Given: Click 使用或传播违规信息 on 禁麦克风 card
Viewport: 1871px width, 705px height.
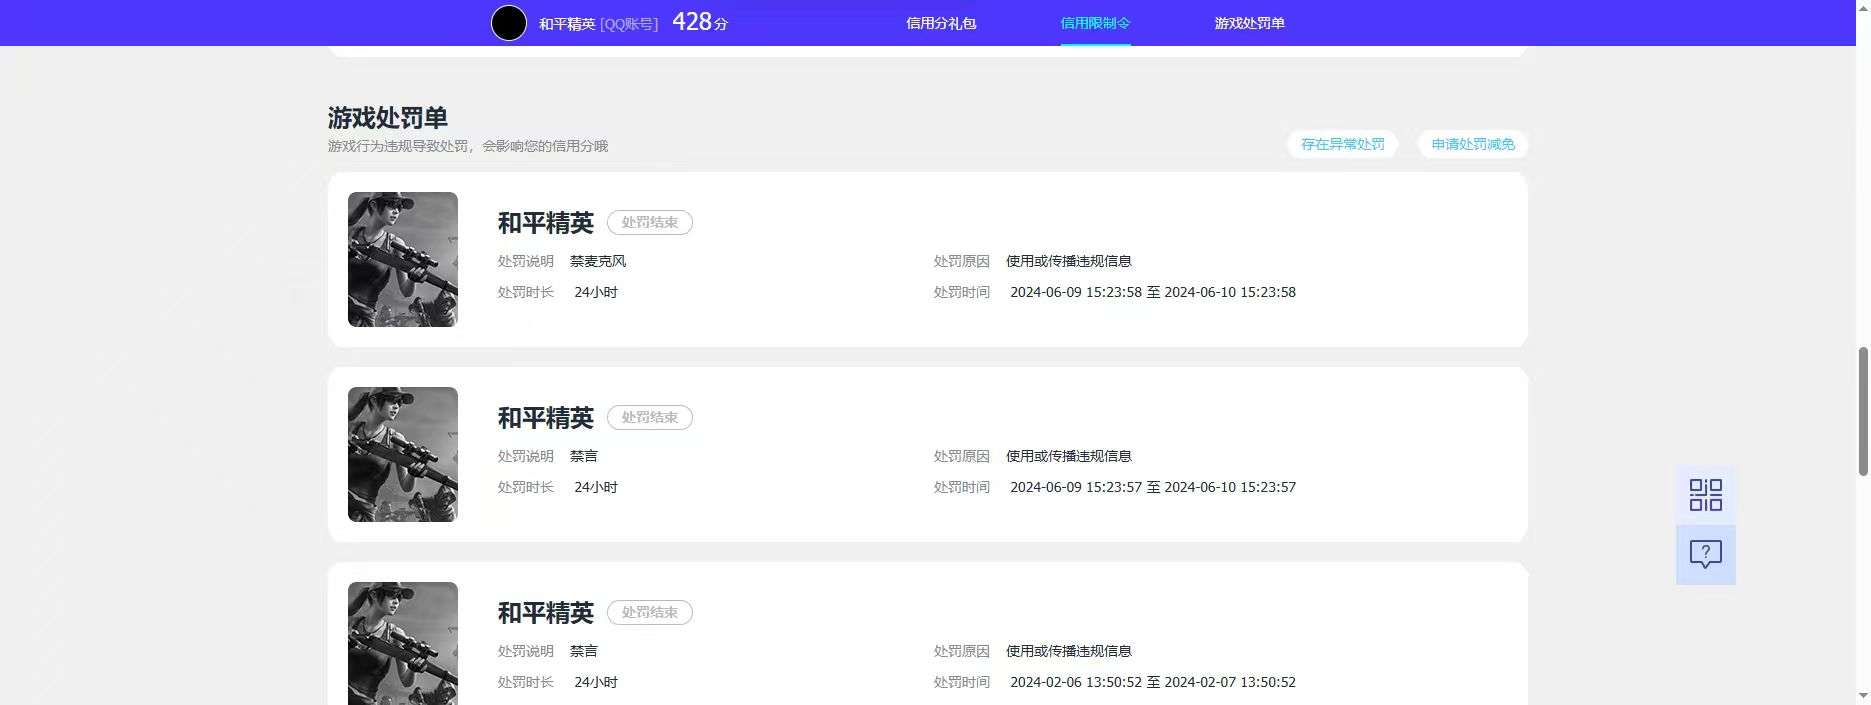Looking at the screenshot, I should (1069, 261).
